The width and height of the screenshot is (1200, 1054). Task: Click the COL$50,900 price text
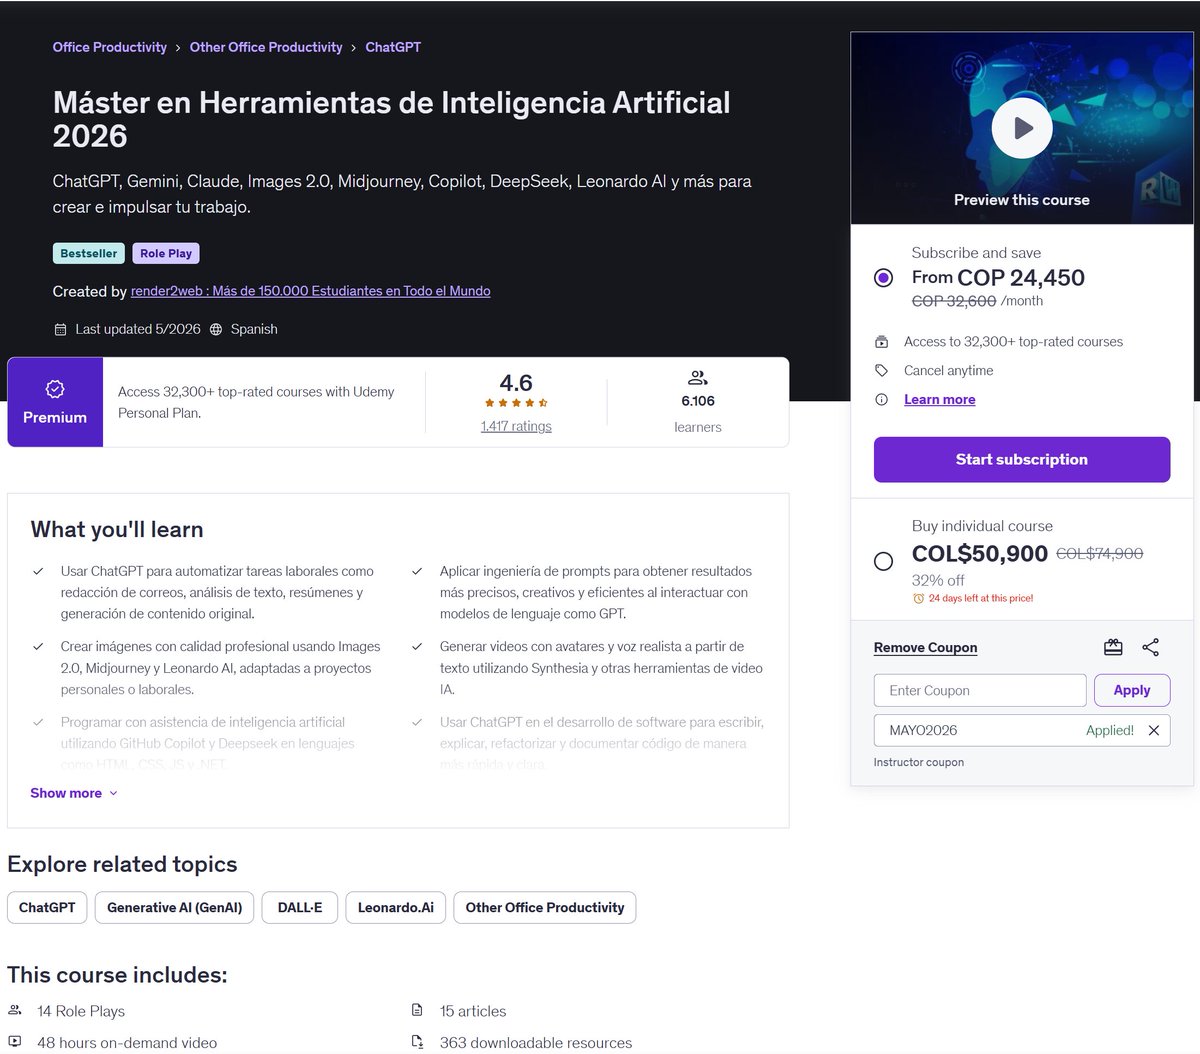click(x=980, y=553)
